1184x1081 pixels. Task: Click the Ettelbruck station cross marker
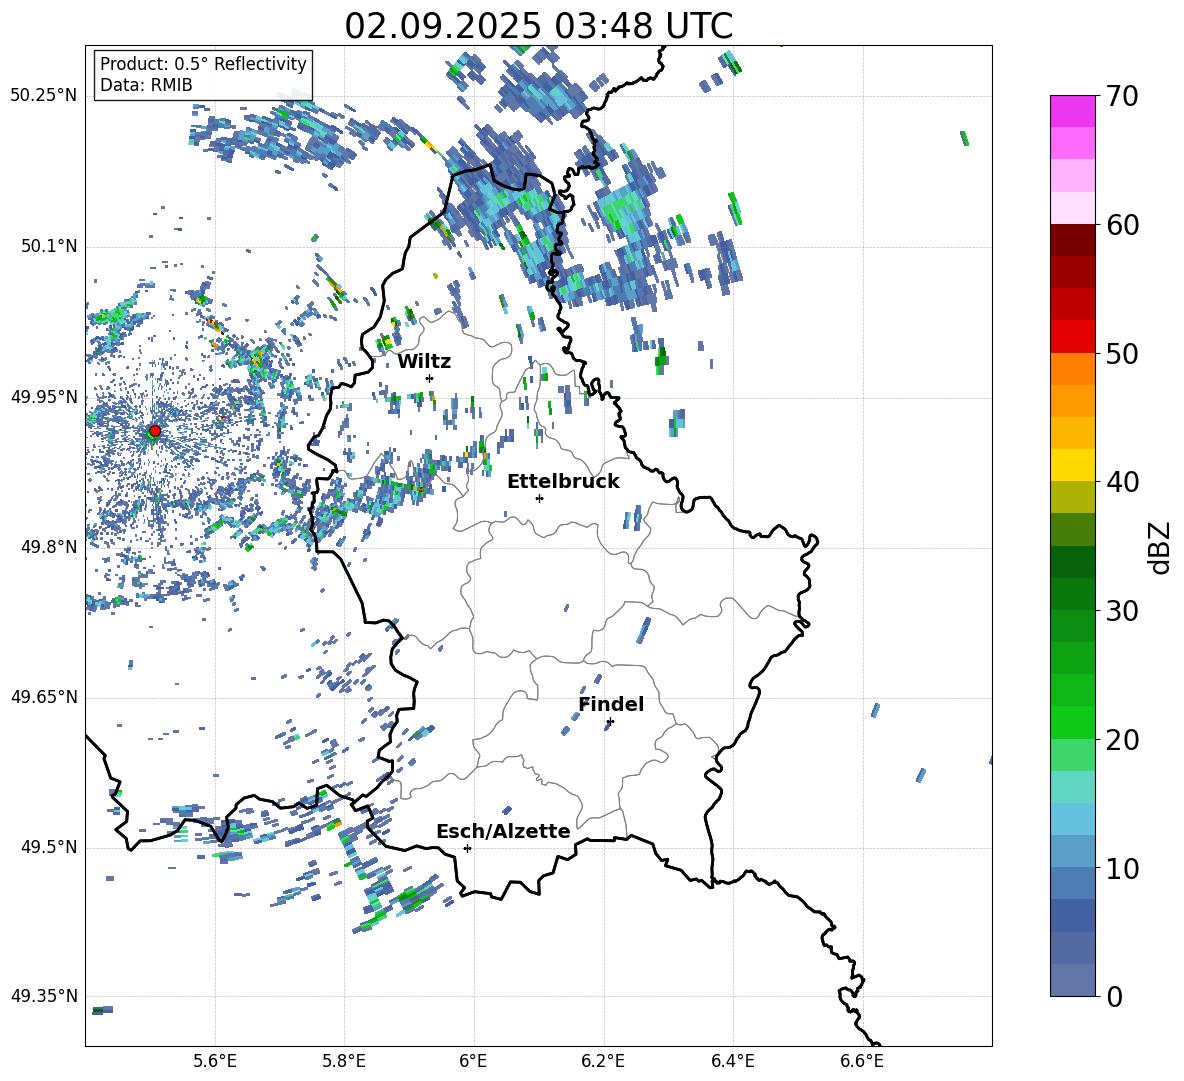(x=539, y=498)
